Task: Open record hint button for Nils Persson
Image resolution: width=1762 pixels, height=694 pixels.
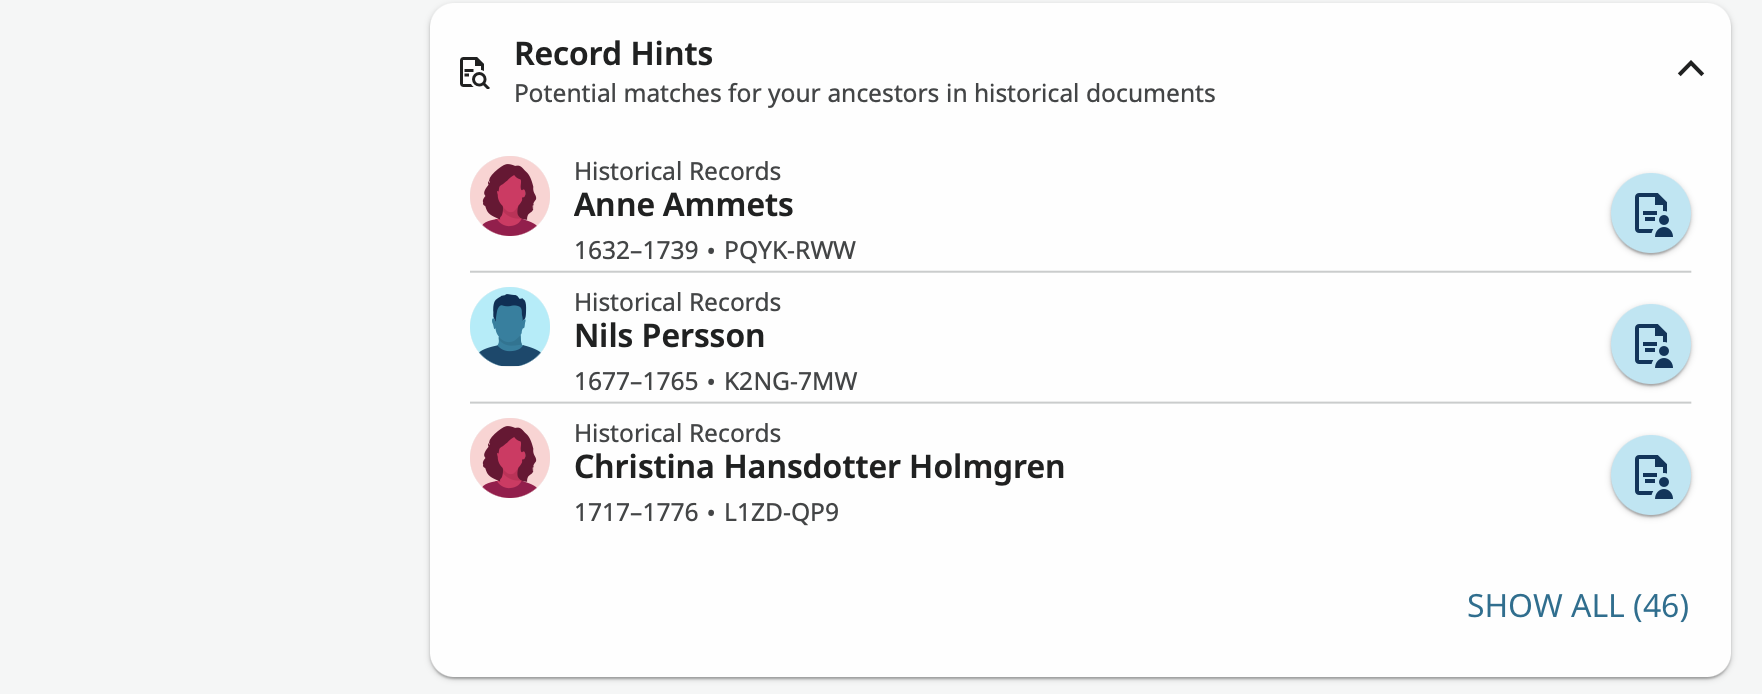Action: point(1650,345)
